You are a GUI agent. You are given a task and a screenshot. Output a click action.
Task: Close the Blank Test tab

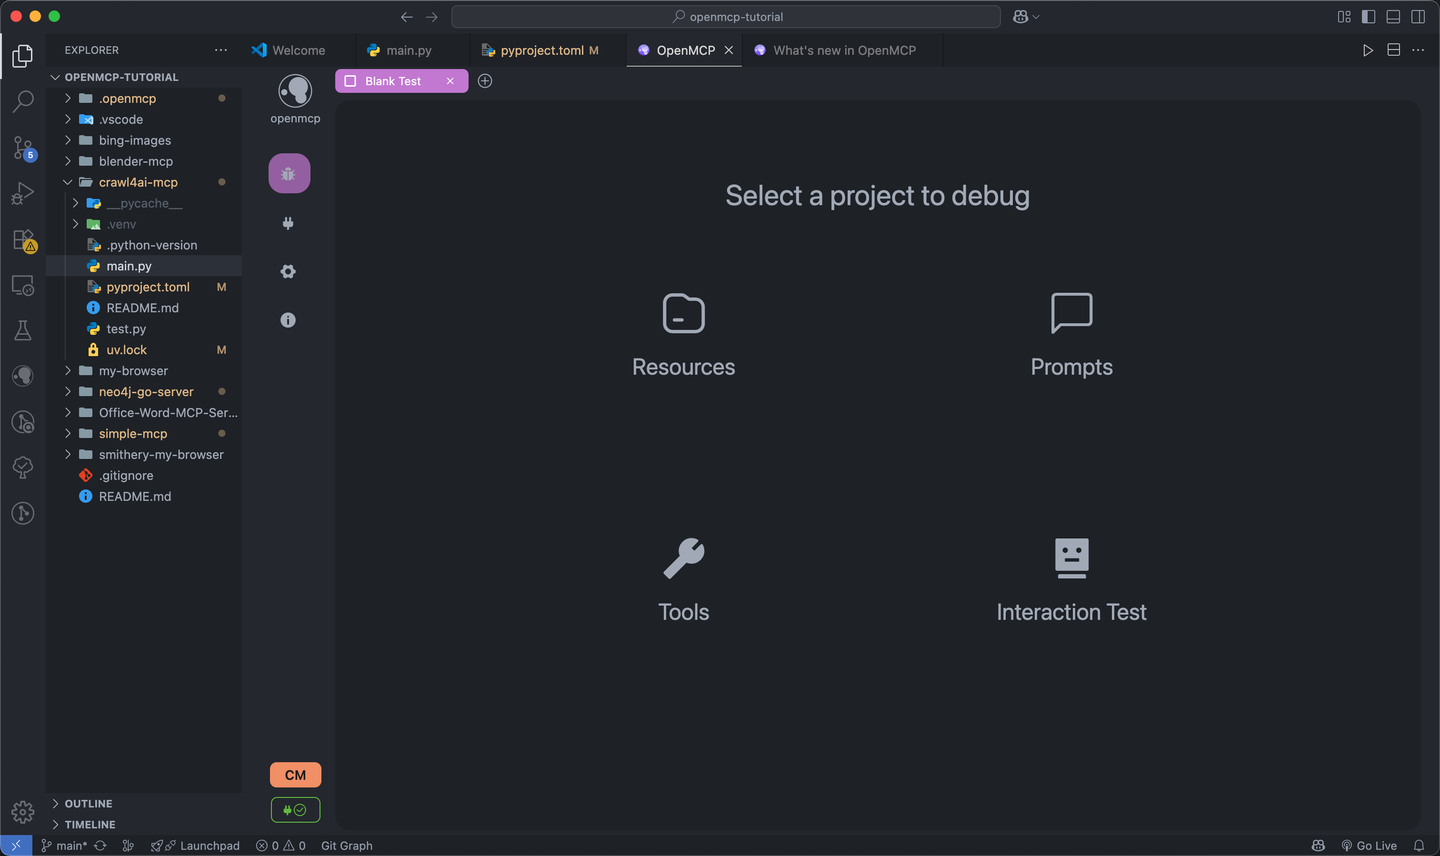[450, 81]
